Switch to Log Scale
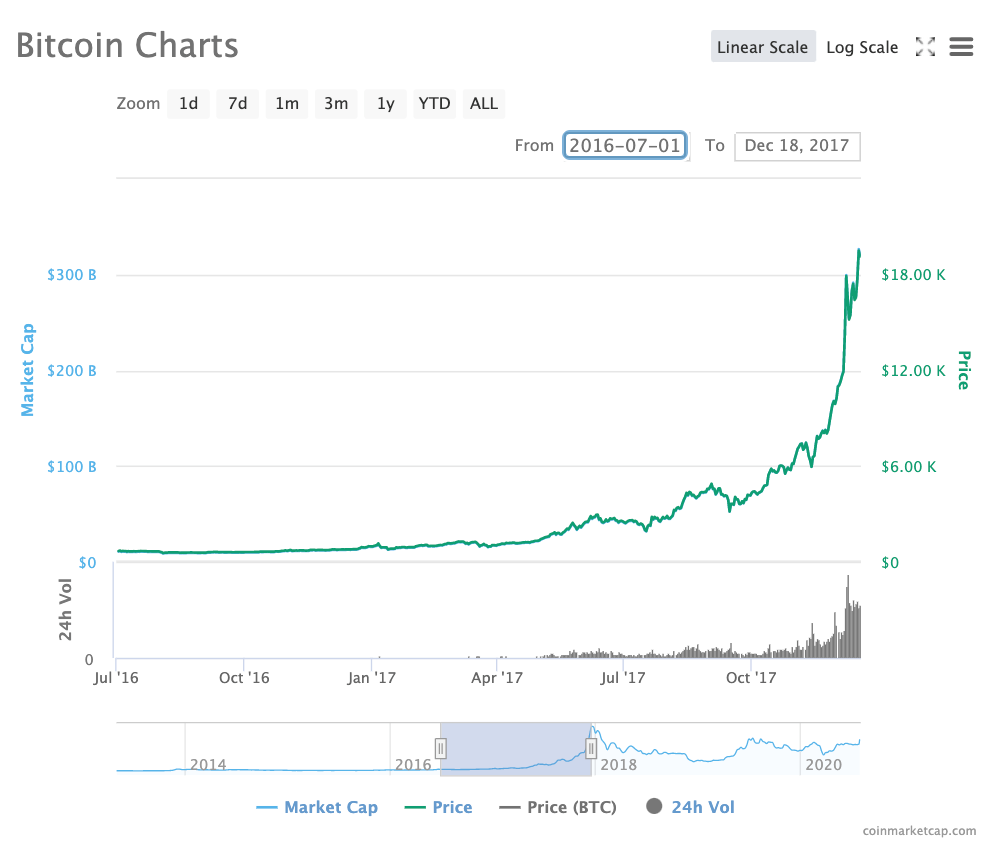Screen dimensions: 1002x858 point(862,46)
